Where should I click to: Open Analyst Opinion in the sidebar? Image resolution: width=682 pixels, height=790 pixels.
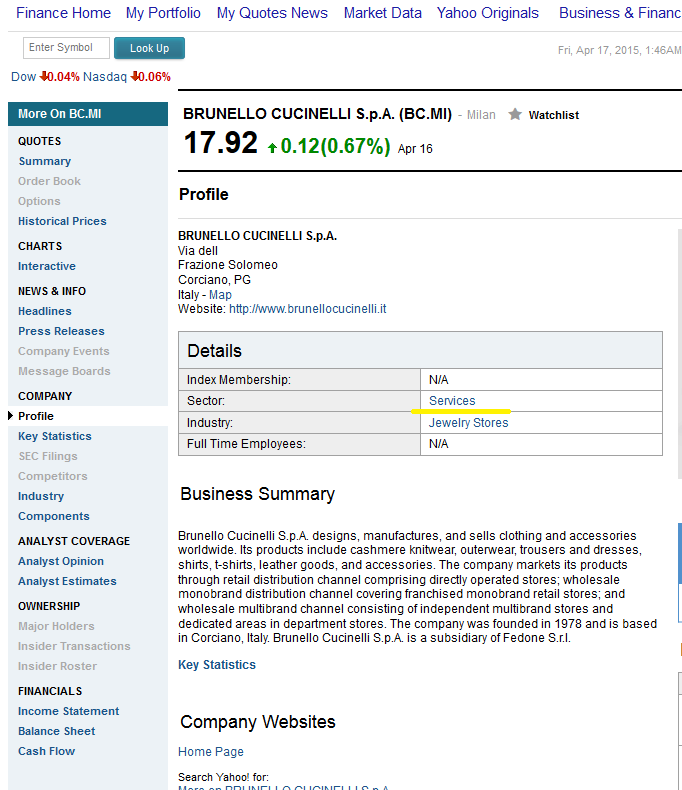click(x=61, y=561)
